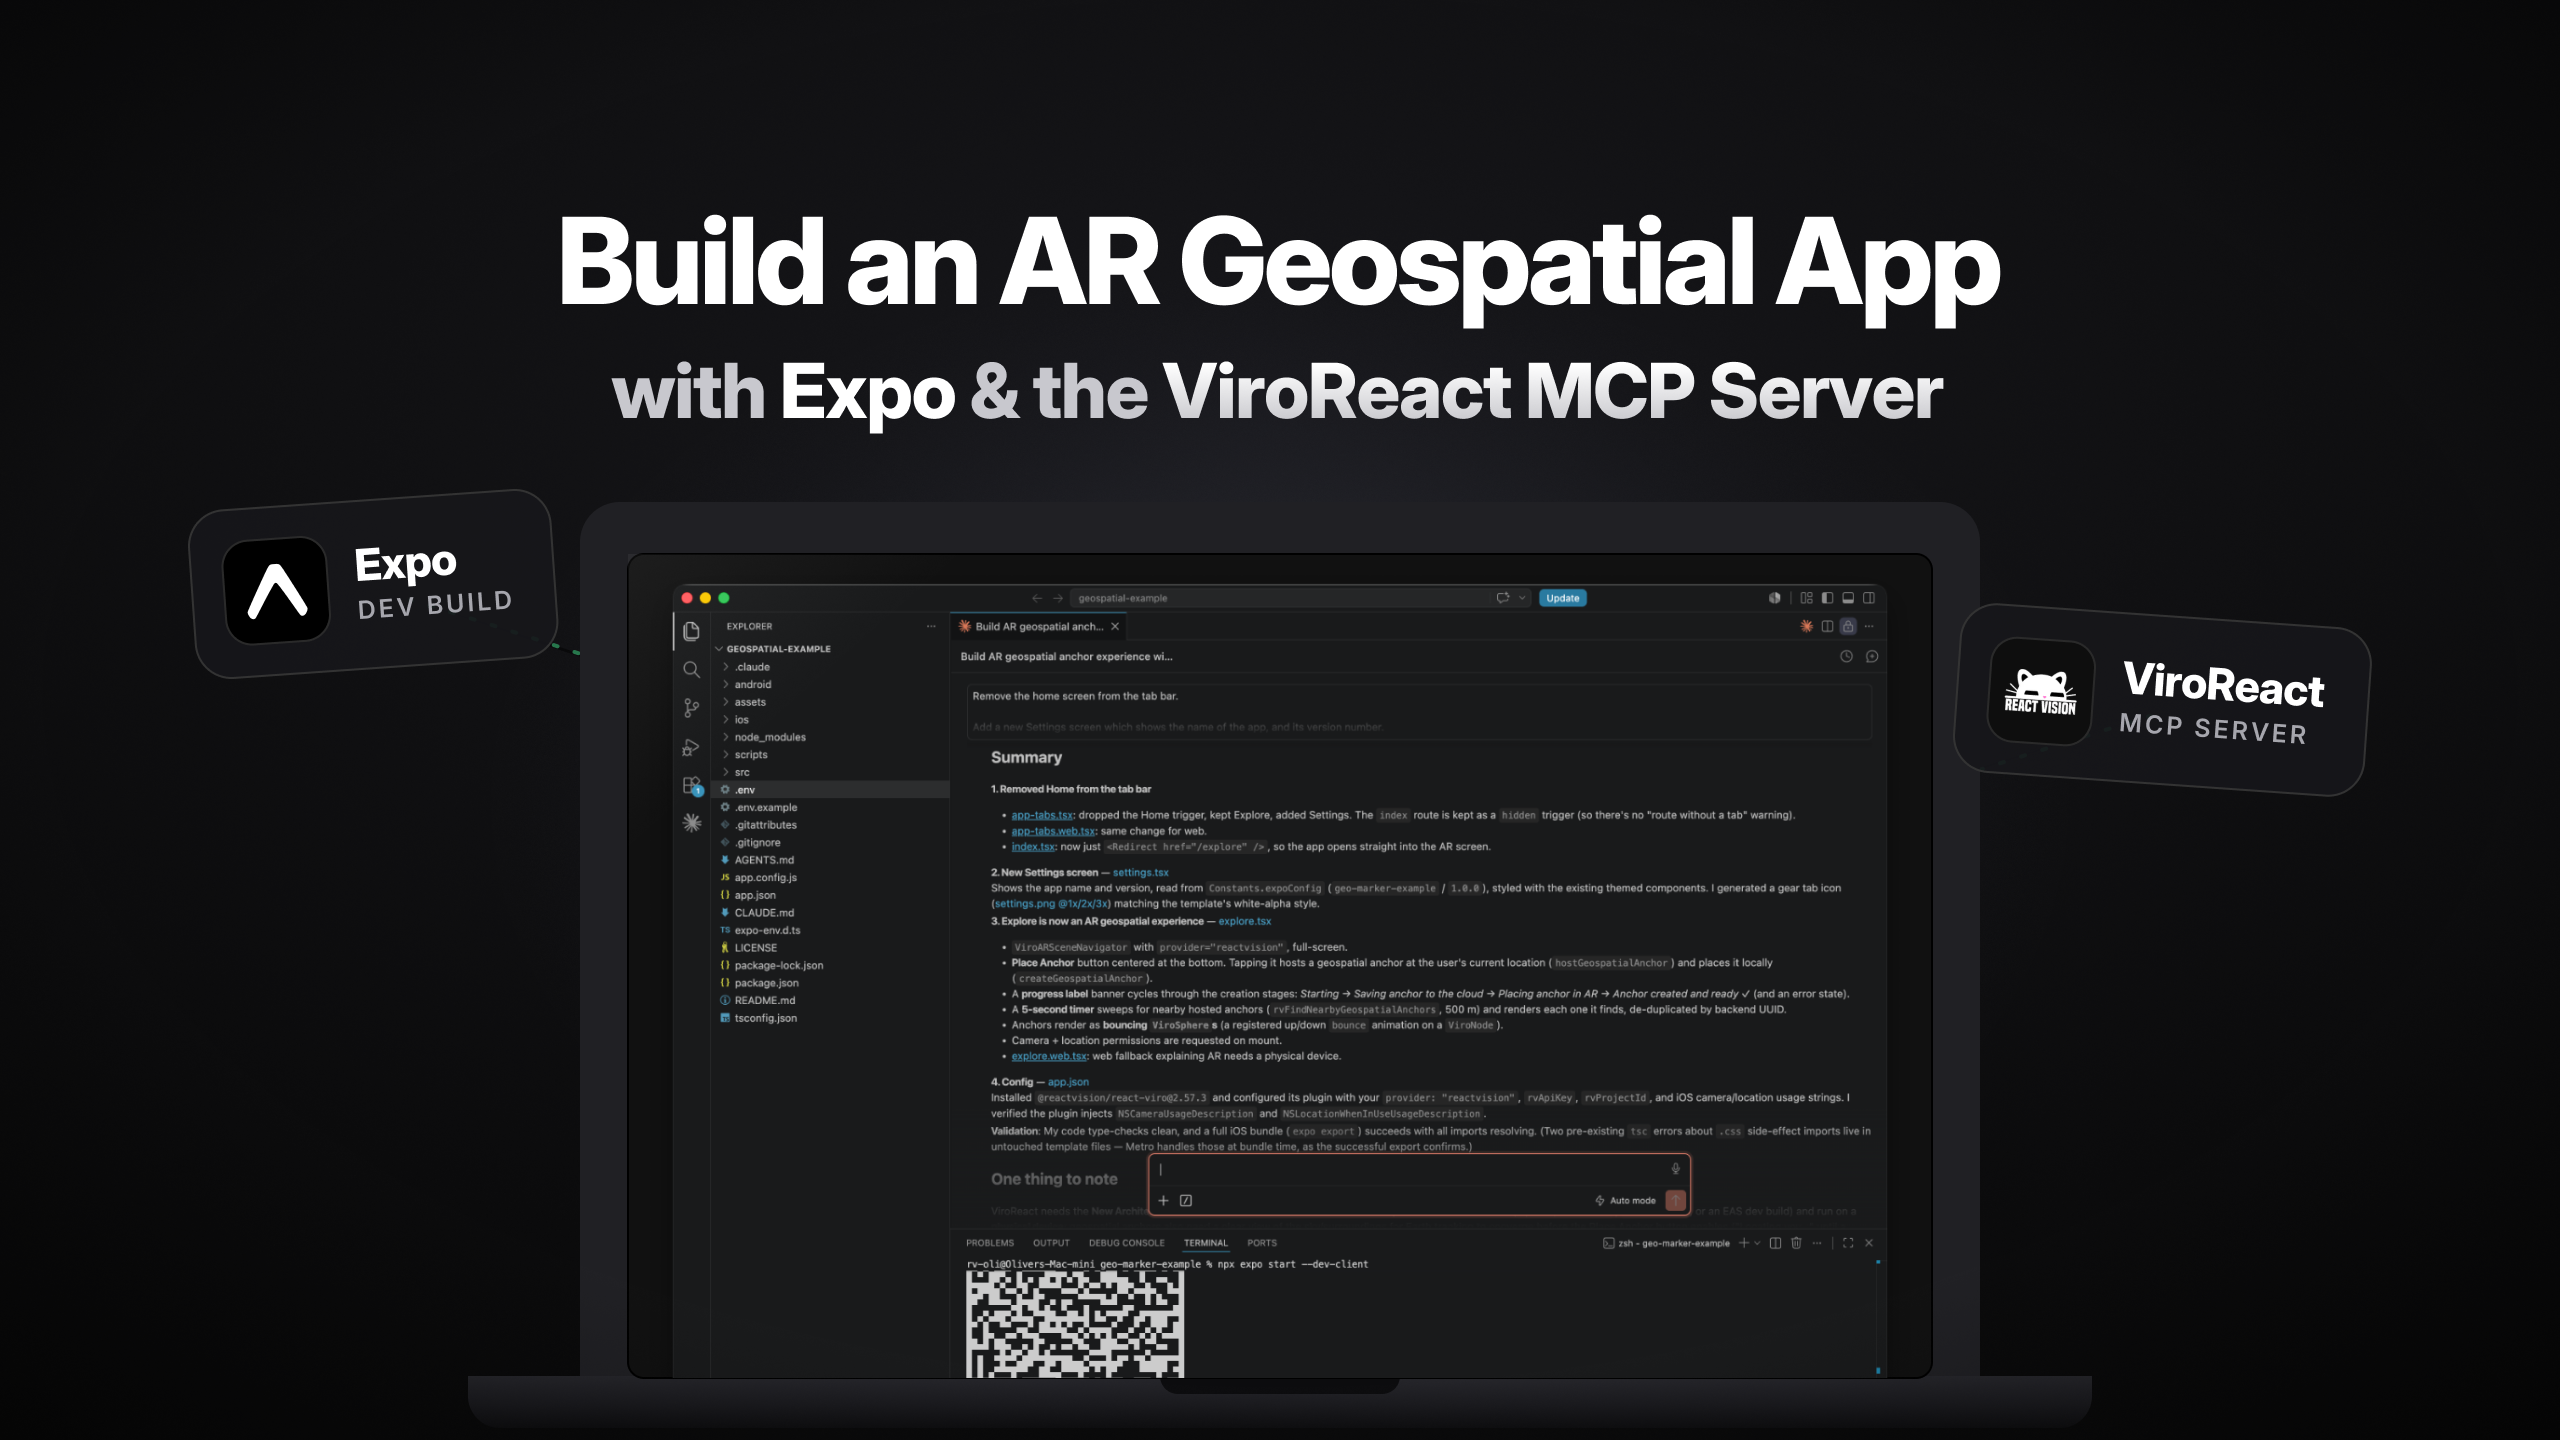This screenshot has width=2560, height=1440.
Task: Switch to the OUTPUT tab
Action: tap(1051, 1243)
